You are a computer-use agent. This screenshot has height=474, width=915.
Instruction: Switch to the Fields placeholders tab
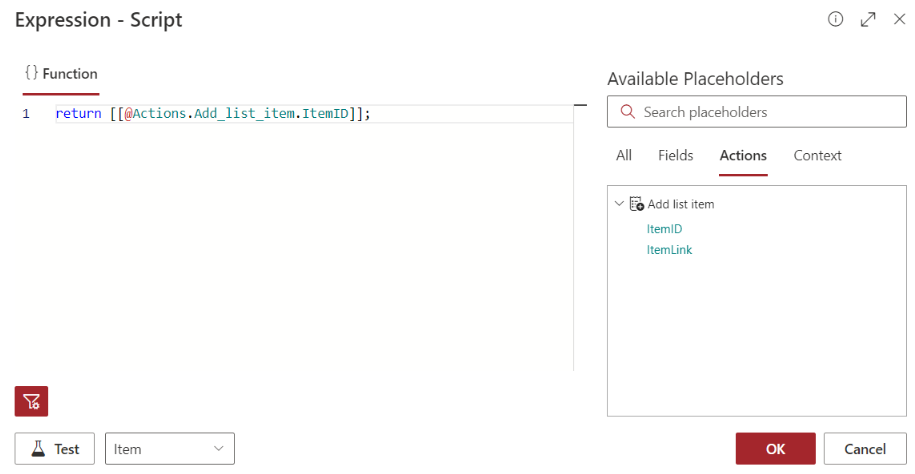676,155
